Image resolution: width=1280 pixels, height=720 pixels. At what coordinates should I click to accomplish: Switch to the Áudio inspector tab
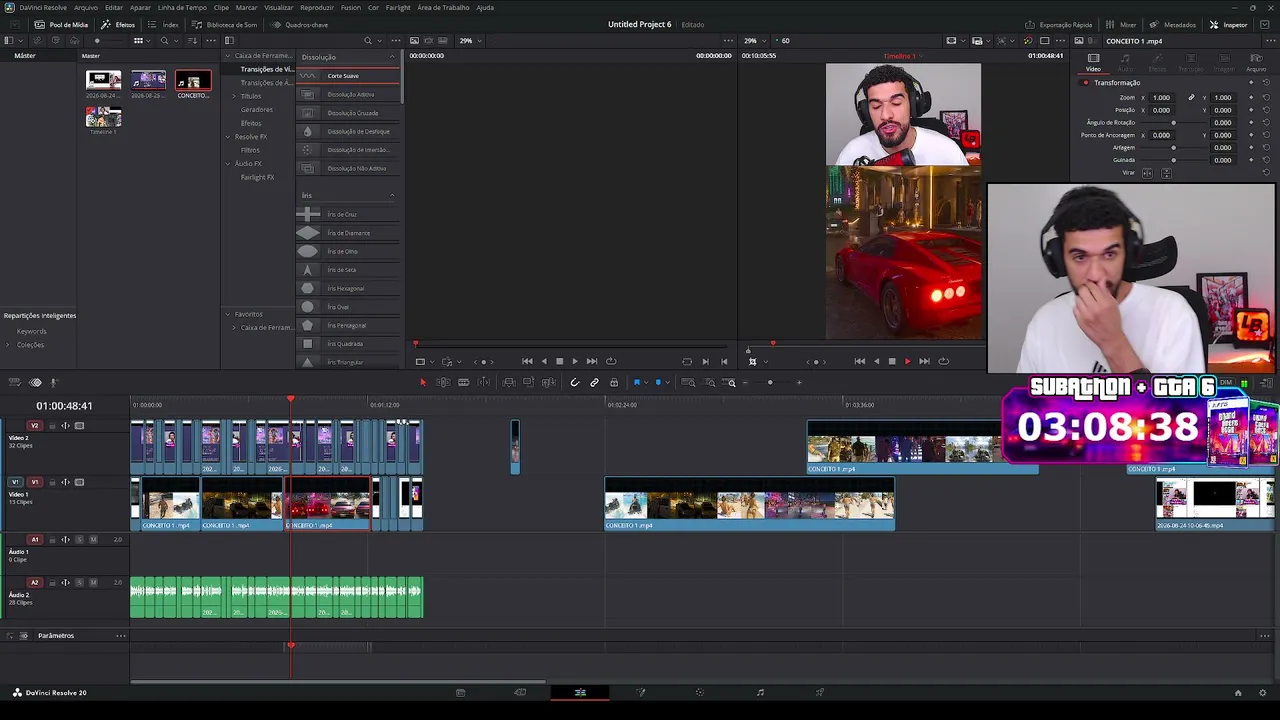pos(1125,63)
